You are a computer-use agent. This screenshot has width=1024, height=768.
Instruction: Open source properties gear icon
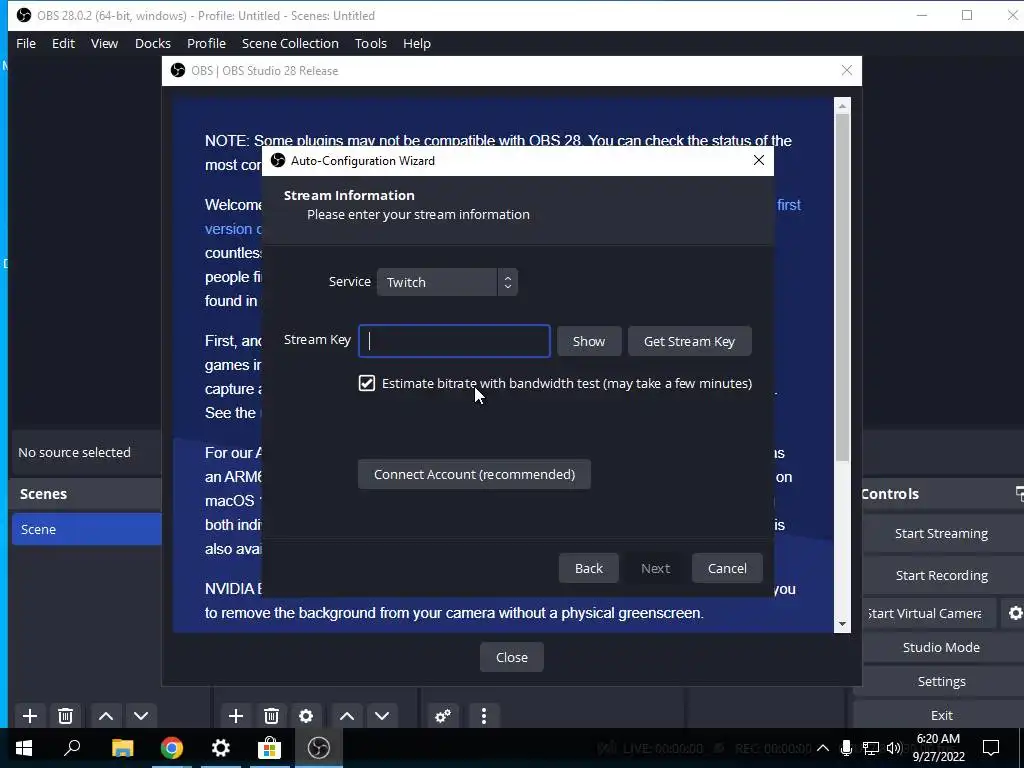306,716
